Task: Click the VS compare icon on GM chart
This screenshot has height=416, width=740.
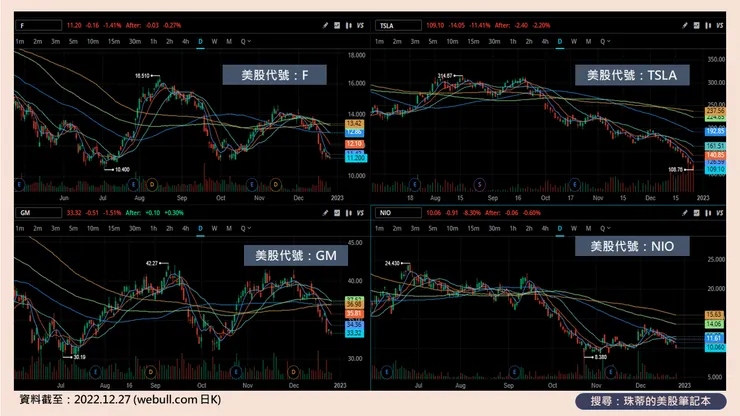Action: click(x=361, y=213)
